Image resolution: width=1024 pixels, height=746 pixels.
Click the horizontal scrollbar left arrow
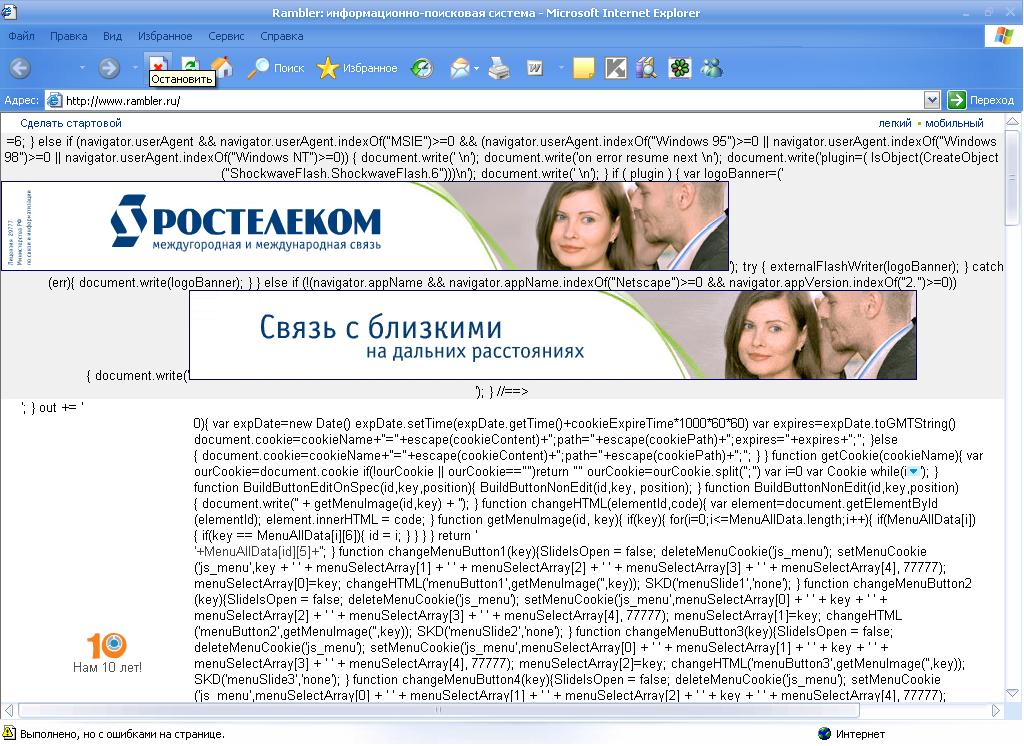8,710
